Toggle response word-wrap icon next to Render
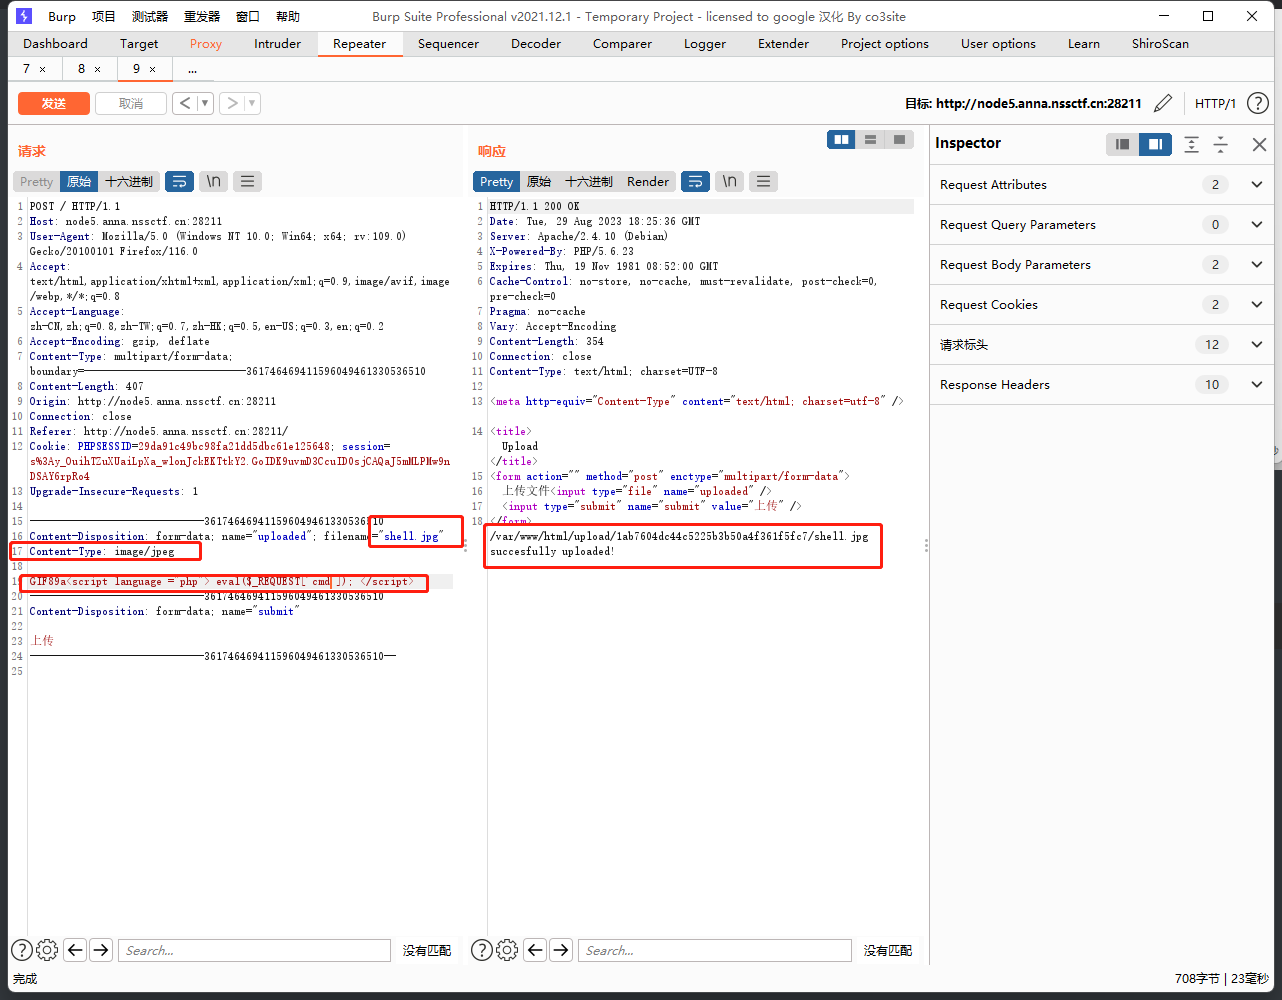Image resolution: width=1282 pixels, height=1000 pixels. (x=695, y=181)
